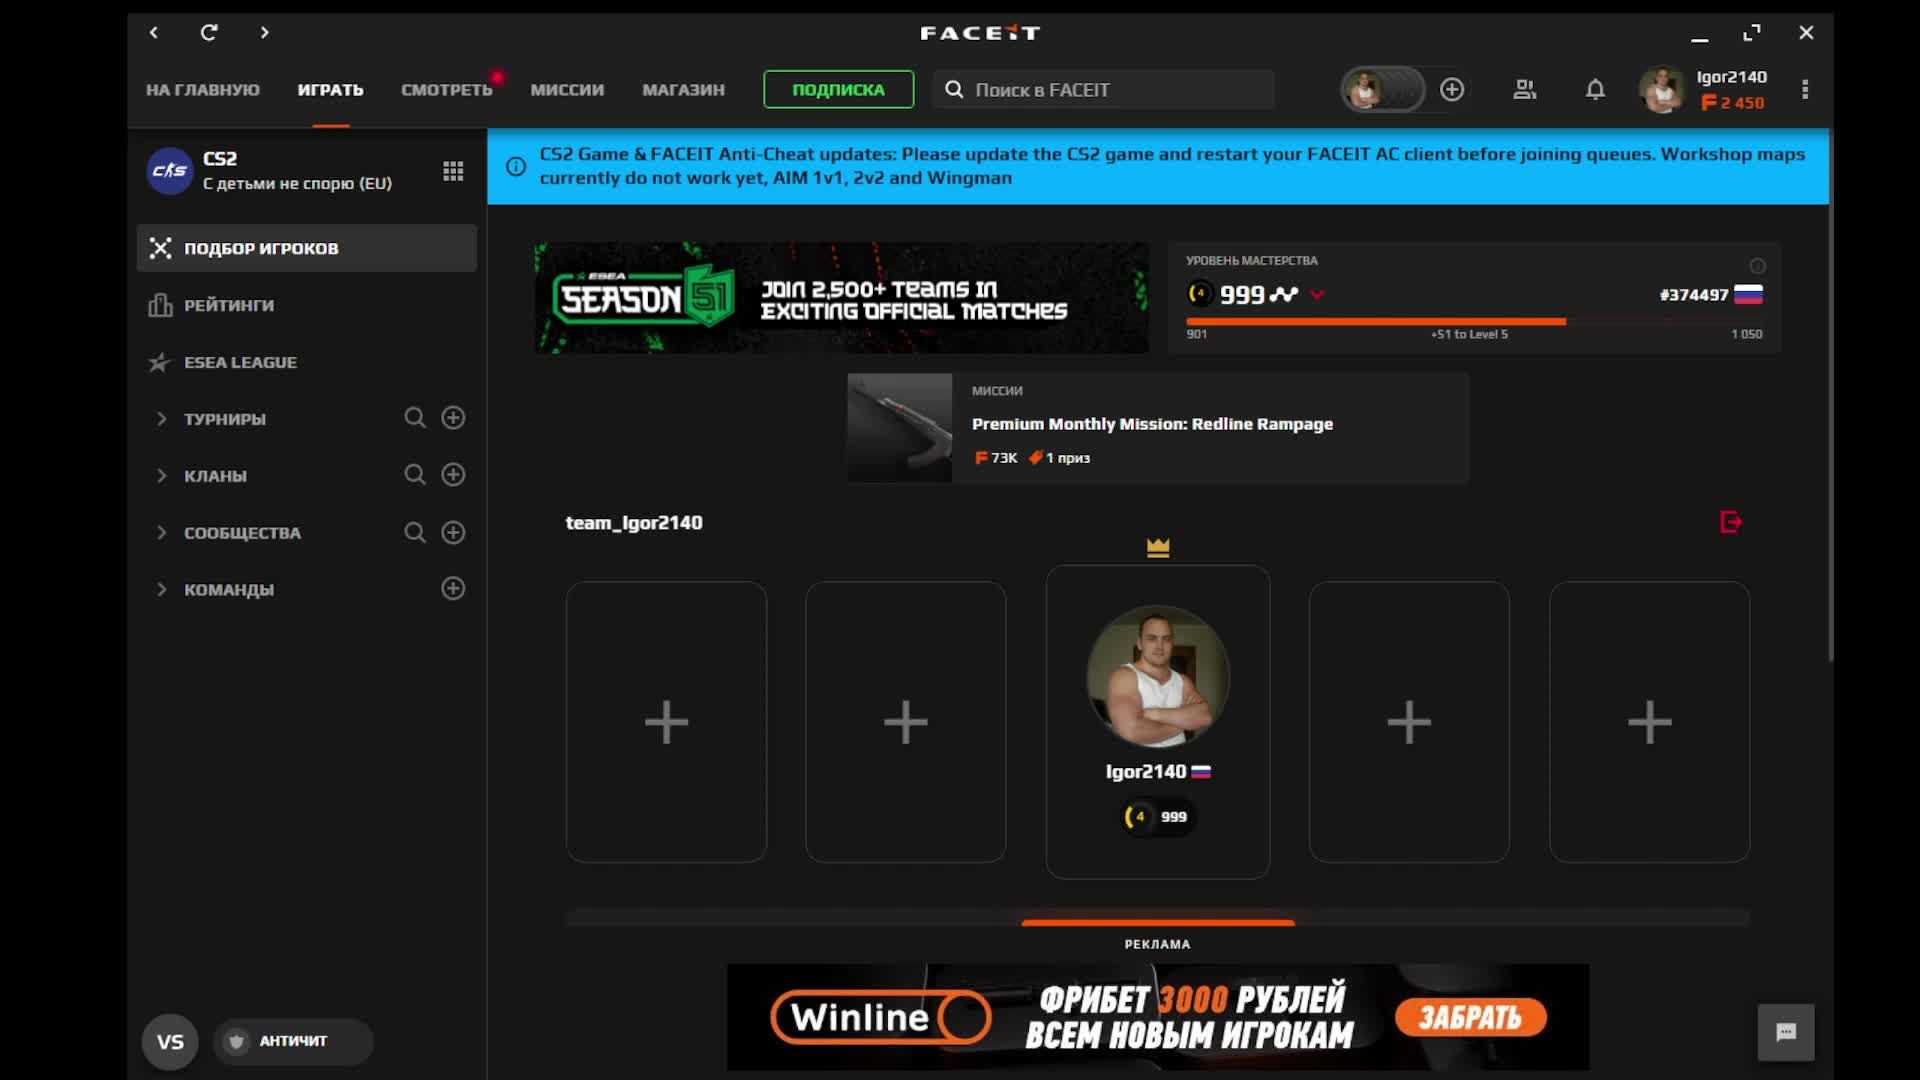The image size is (1920, 1080).
Task: Create a new clan with the plus icon
Action: 453,475
